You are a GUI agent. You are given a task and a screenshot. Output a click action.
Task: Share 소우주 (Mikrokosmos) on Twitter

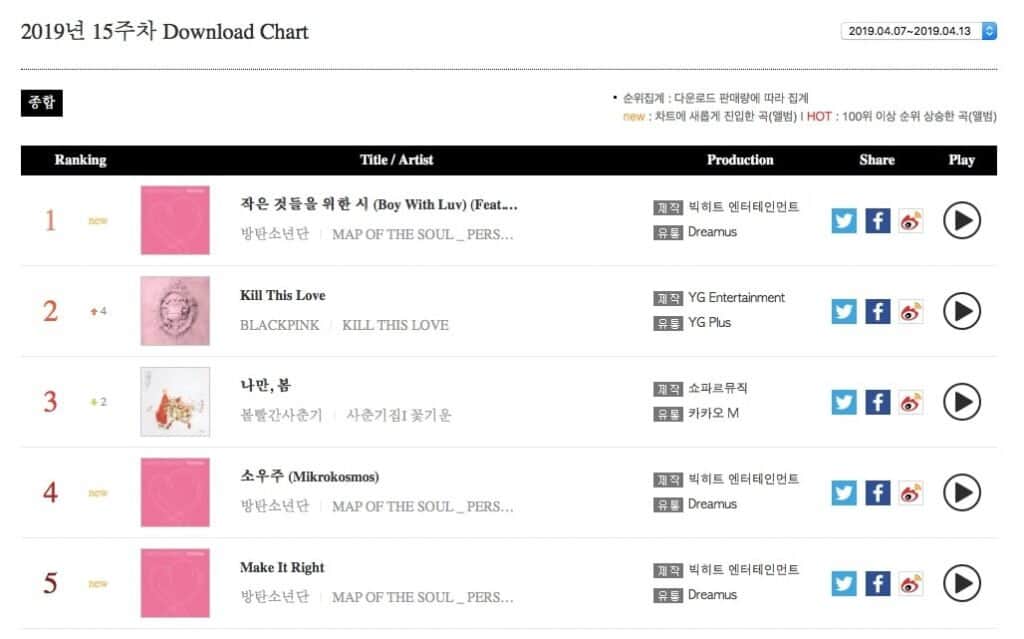[845, 492]
